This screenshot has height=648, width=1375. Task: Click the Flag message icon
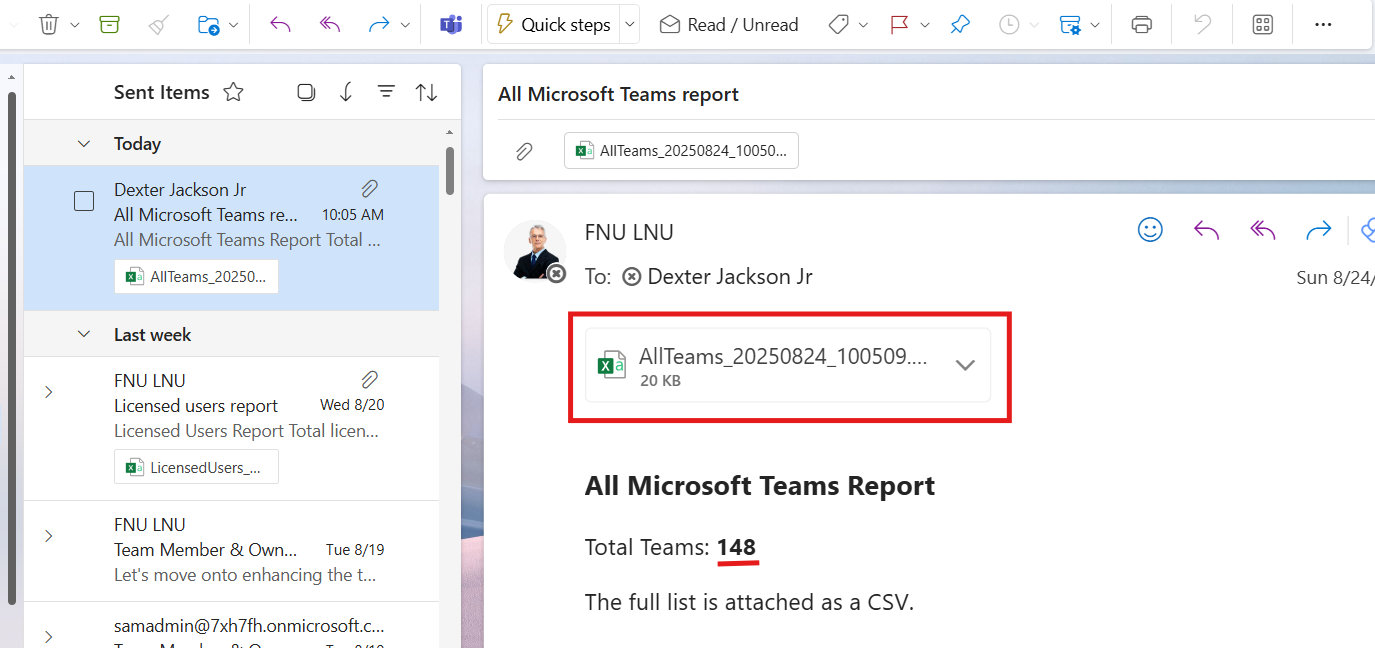coord(899,25)
